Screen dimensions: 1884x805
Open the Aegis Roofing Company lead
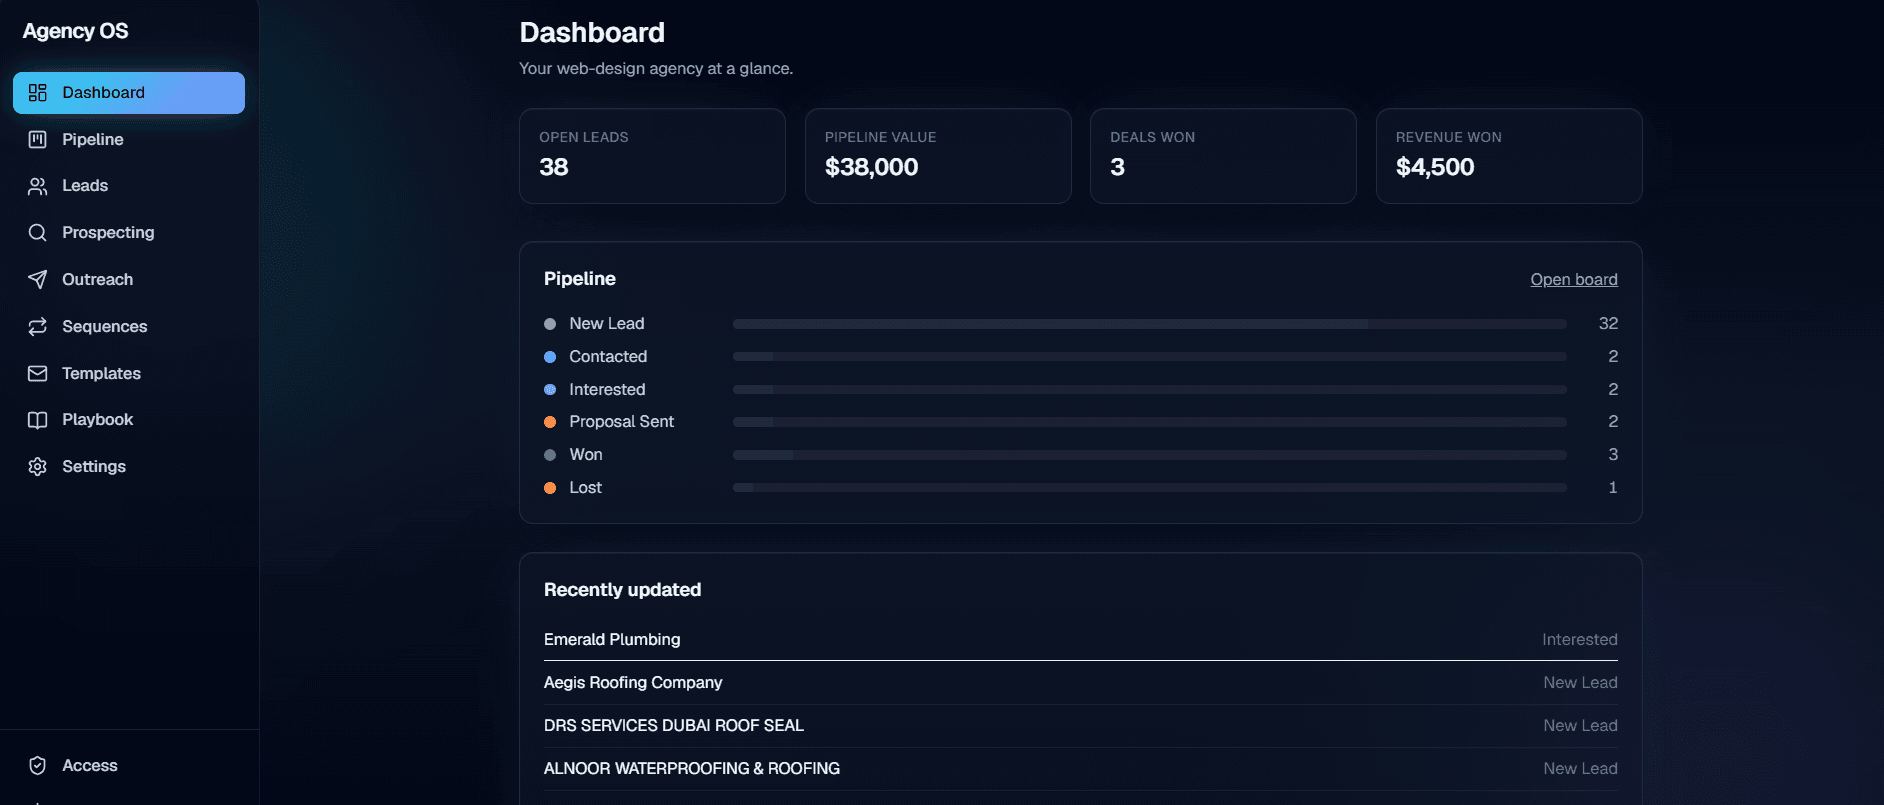(1081, 682)
